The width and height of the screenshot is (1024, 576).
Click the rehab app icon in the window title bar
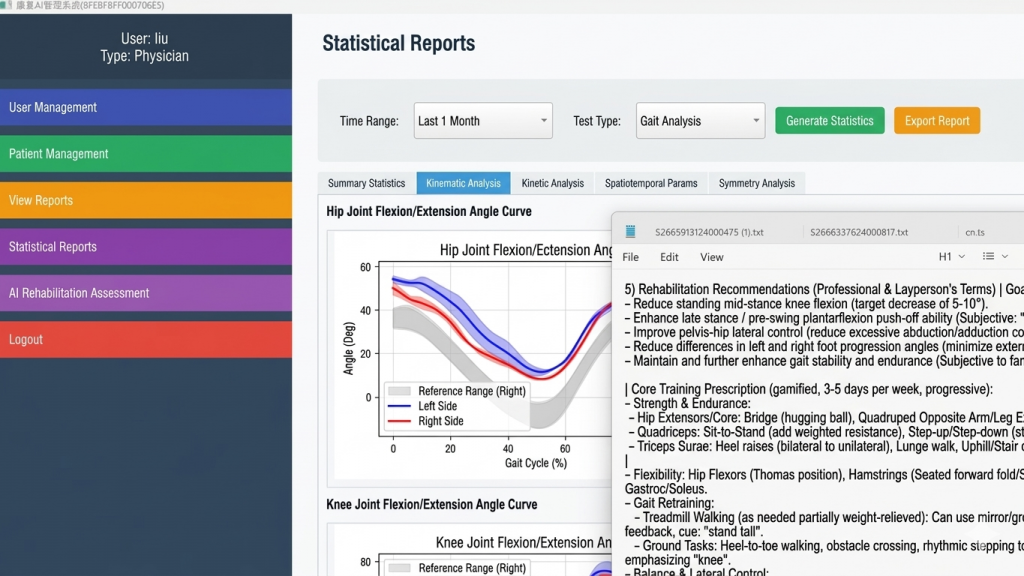point(7,6)
